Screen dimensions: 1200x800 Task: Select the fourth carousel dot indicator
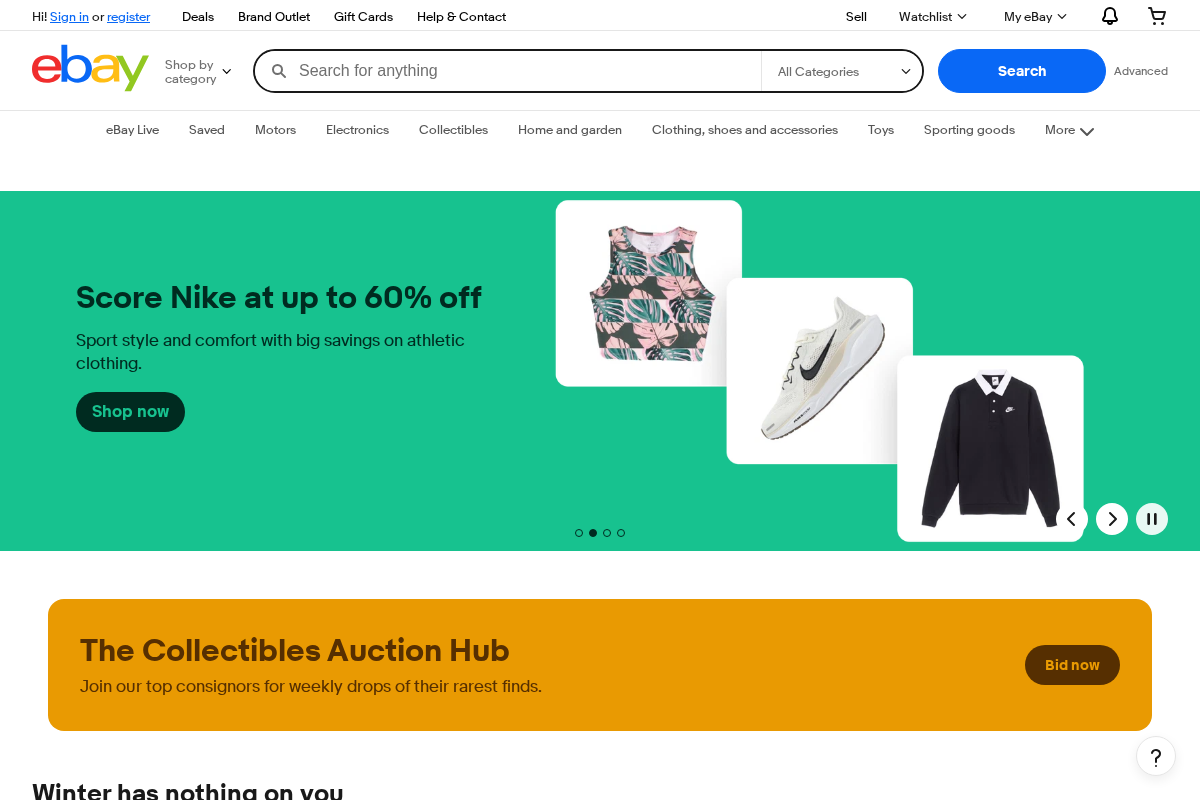(621, 533)
